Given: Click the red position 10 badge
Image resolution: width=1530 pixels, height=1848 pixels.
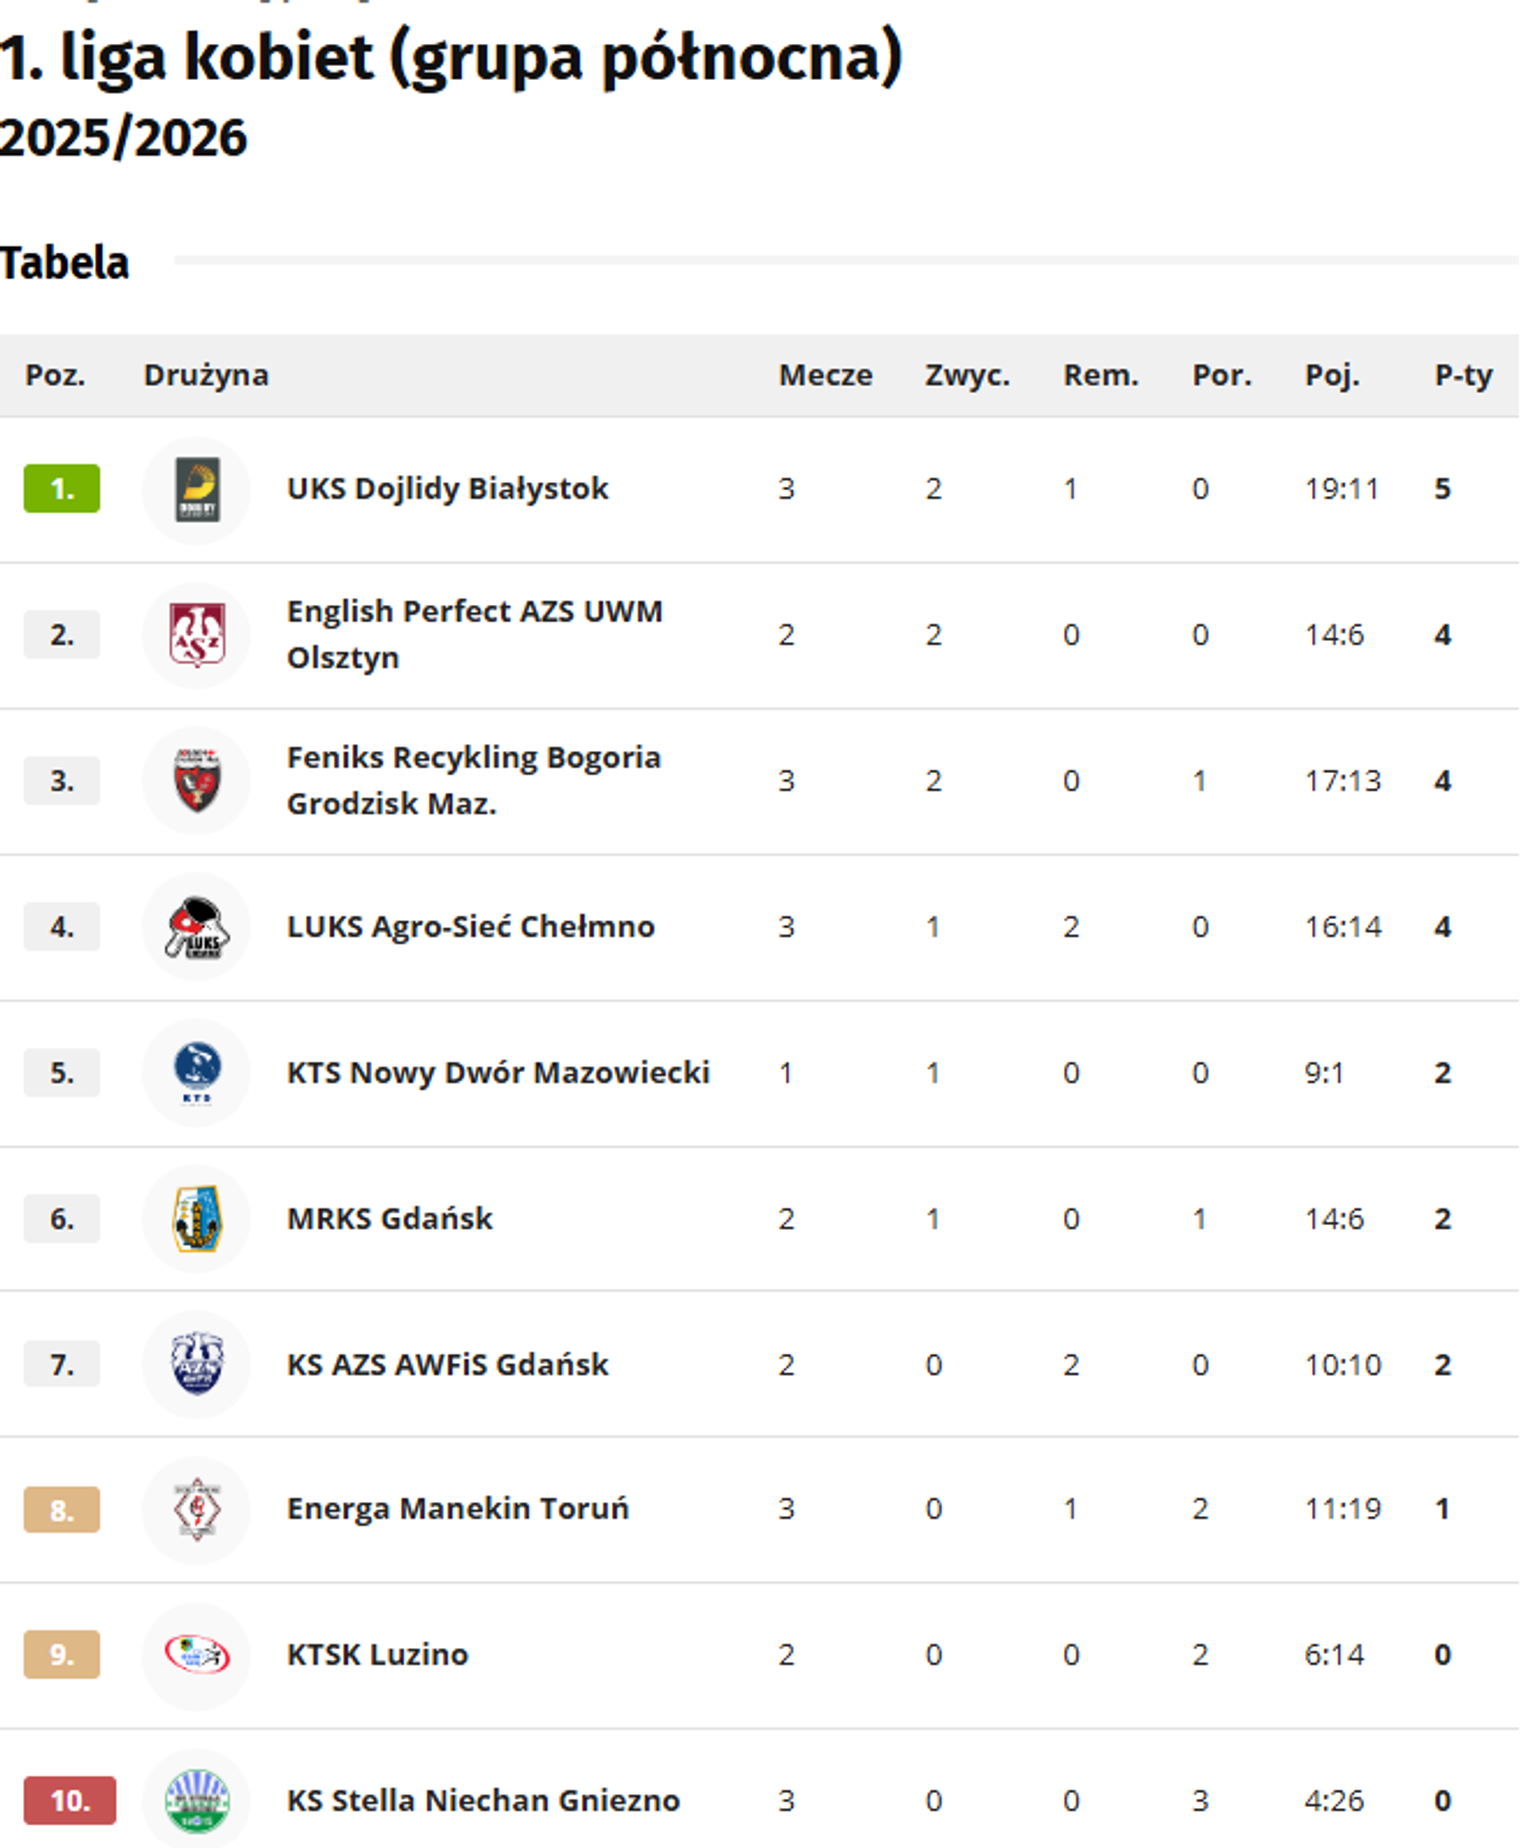Looking at the screenshot, I should point(69,1801).
